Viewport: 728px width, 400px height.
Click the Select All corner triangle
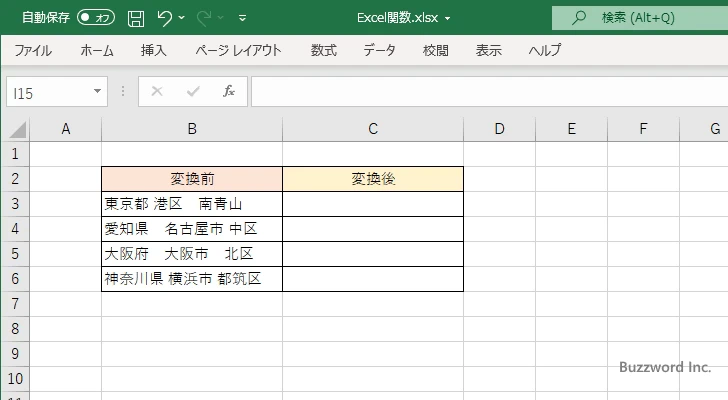click(x=17, y=129)
